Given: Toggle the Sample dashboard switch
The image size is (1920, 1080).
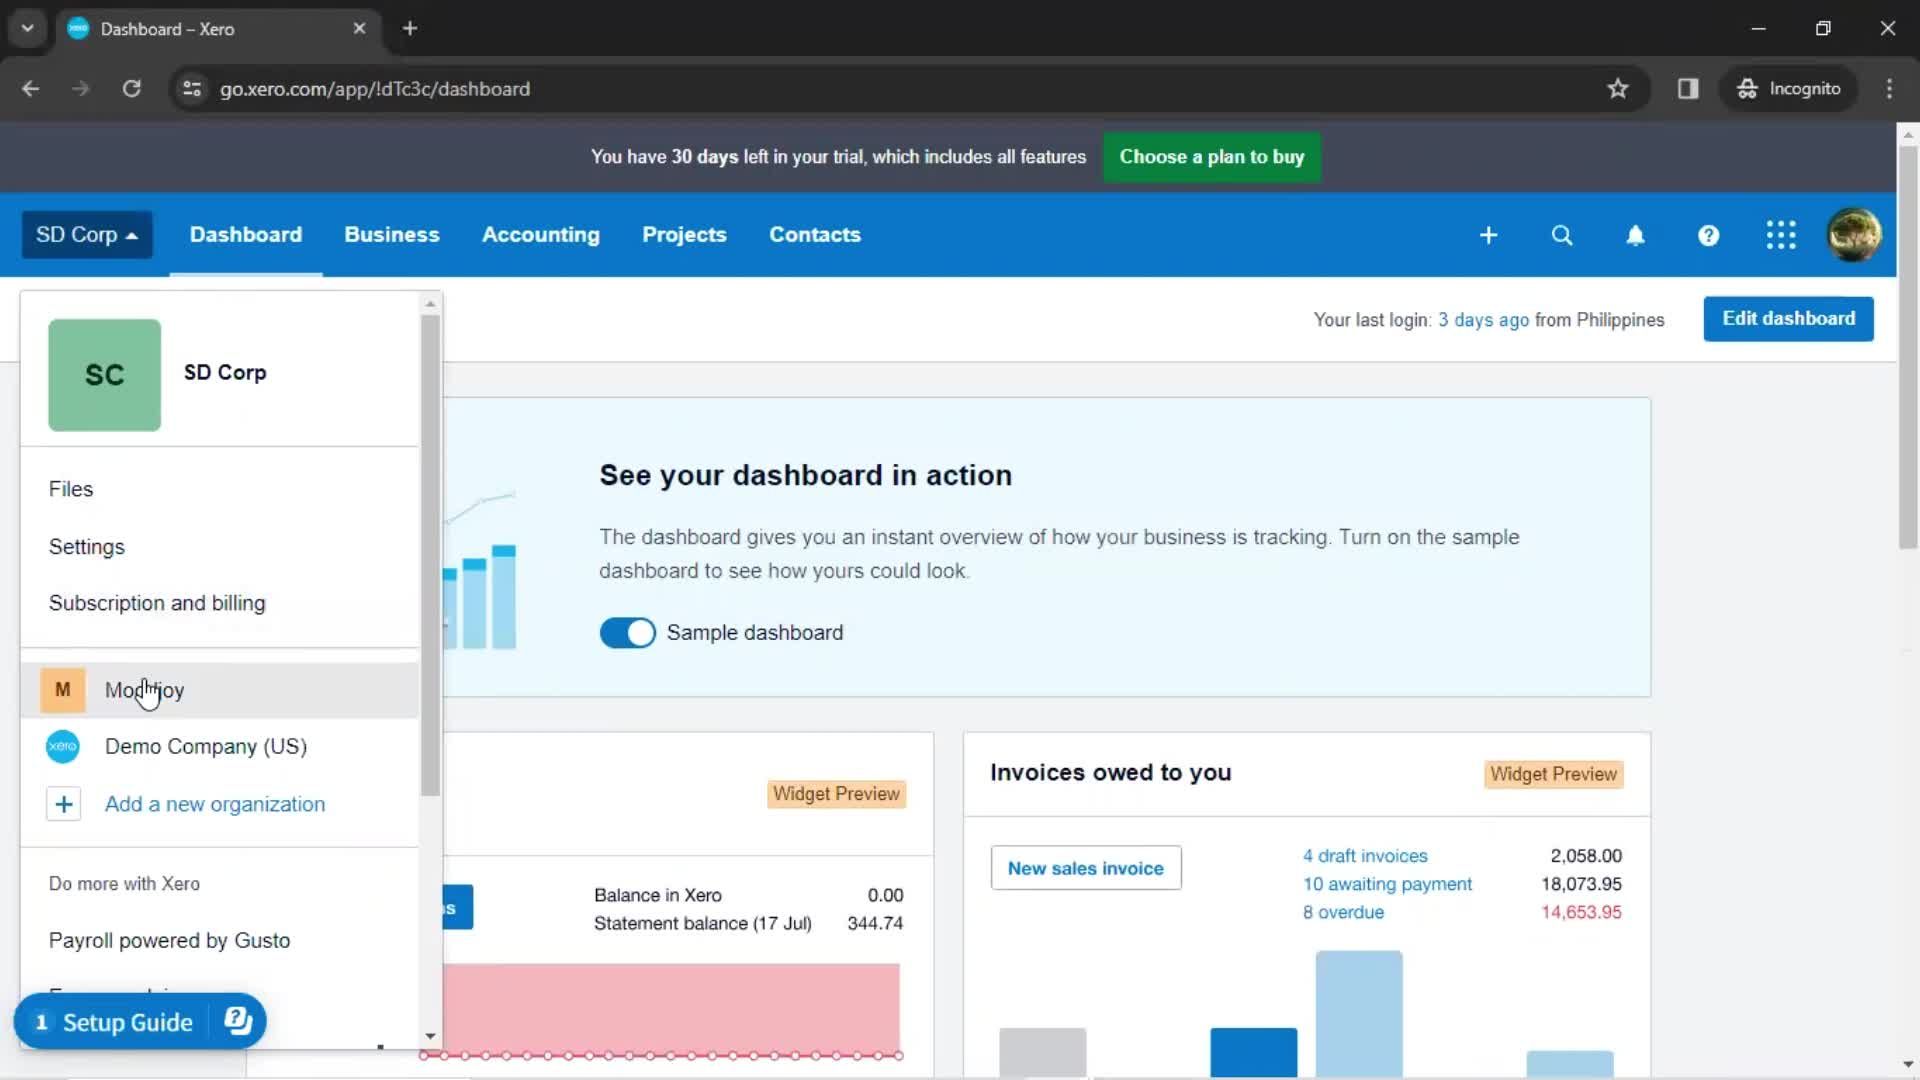Looking at the screenshot, I should click(627, 633).
